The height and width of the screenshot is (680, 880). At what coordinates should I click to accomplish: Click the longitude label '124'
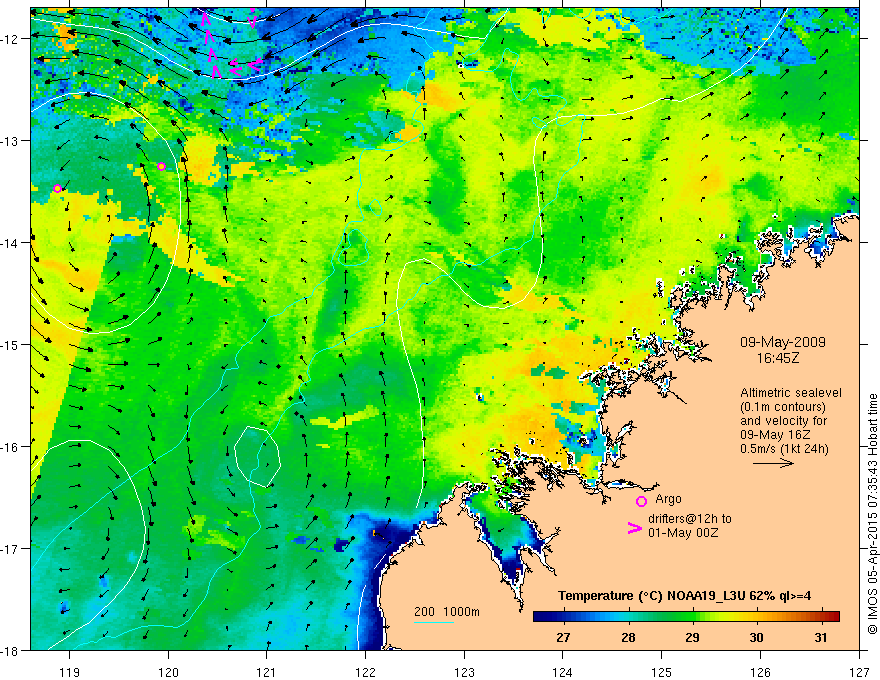click(563, 673)
